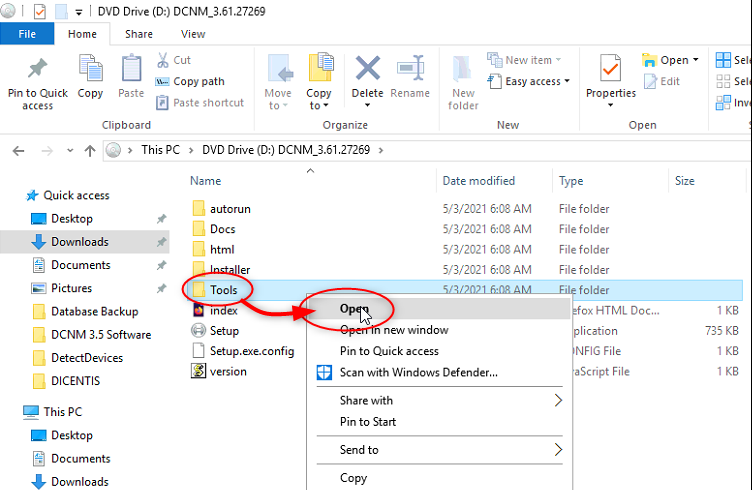Click DVD Drive (D:) breadcrumb segment
The height and width of the screenshot is (490, 752).
[286, 150]
